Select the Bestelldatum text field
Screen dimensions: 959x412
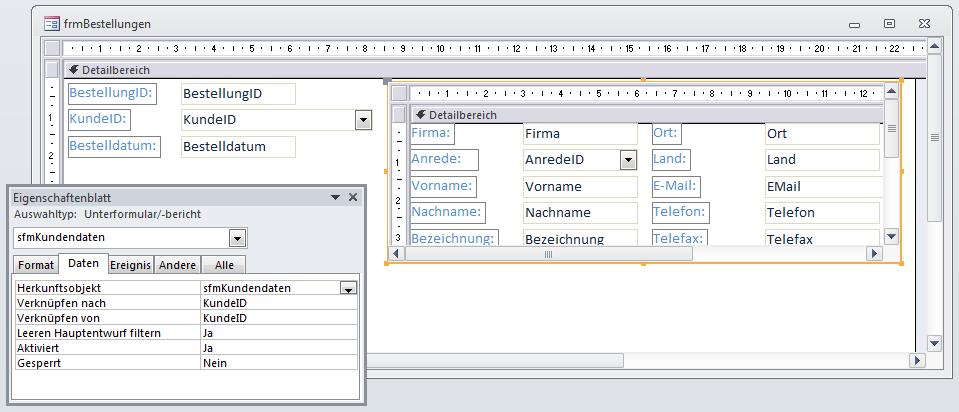tap(238, 146)
